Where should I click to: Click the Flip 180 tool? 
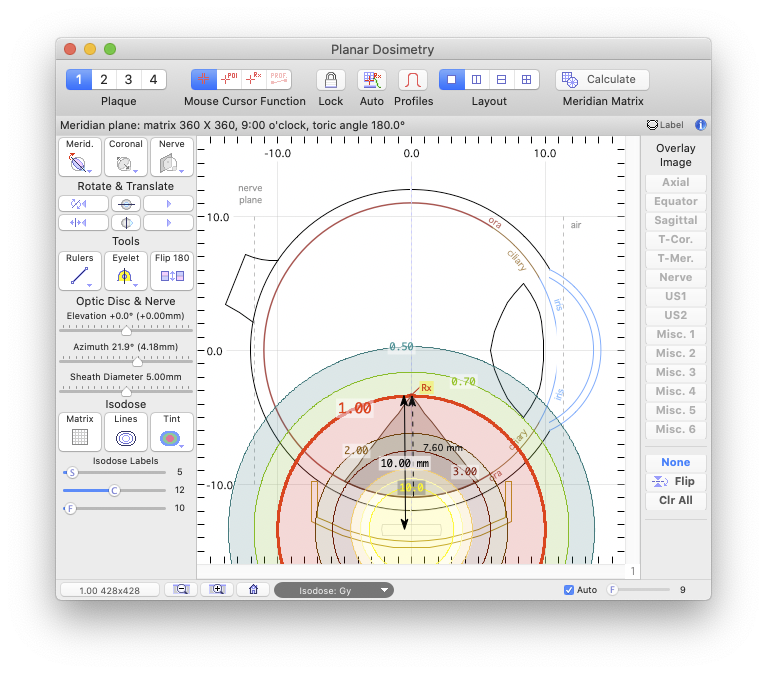tap(172, 270)
